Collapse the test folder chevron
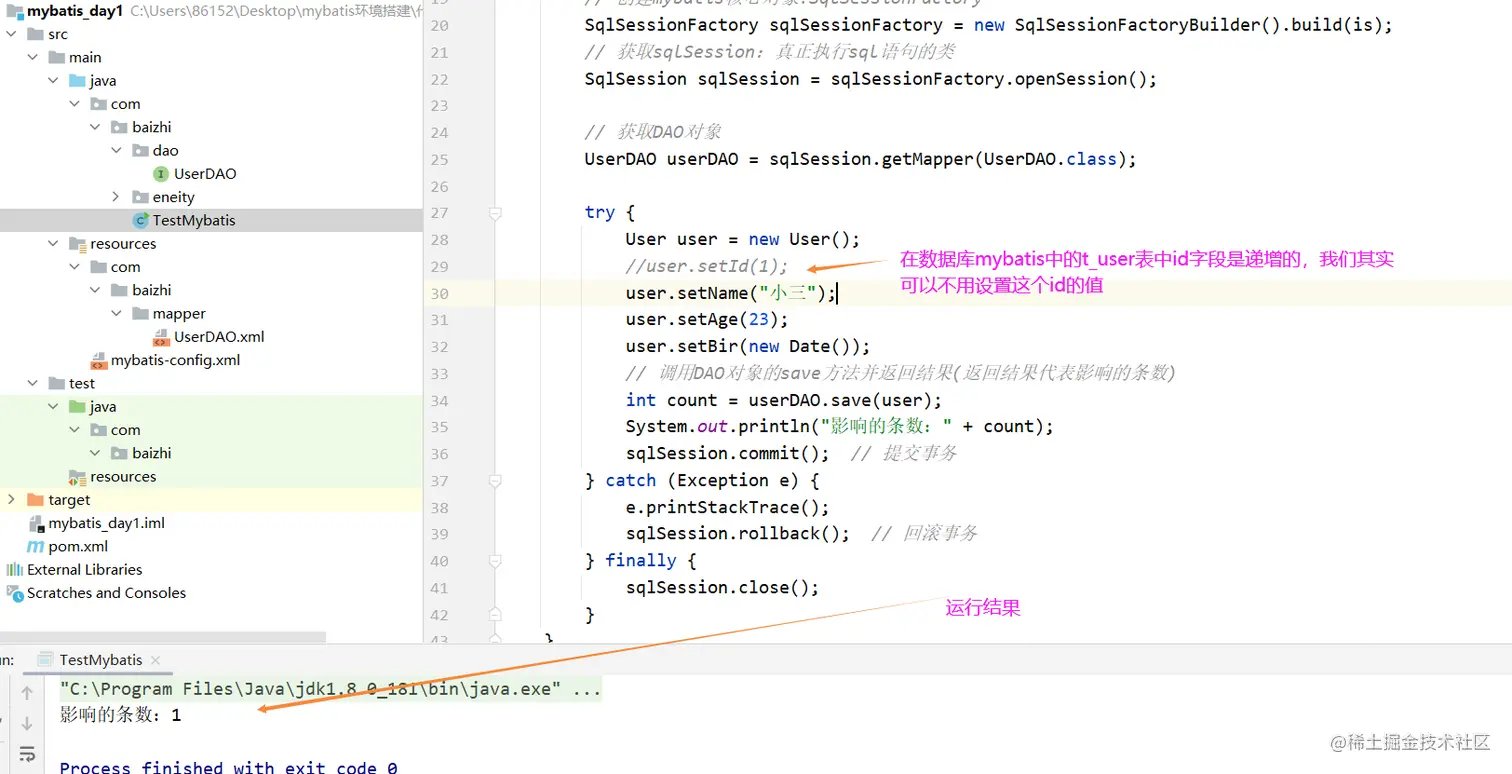The image size is (1512, 774). (33, 384)
